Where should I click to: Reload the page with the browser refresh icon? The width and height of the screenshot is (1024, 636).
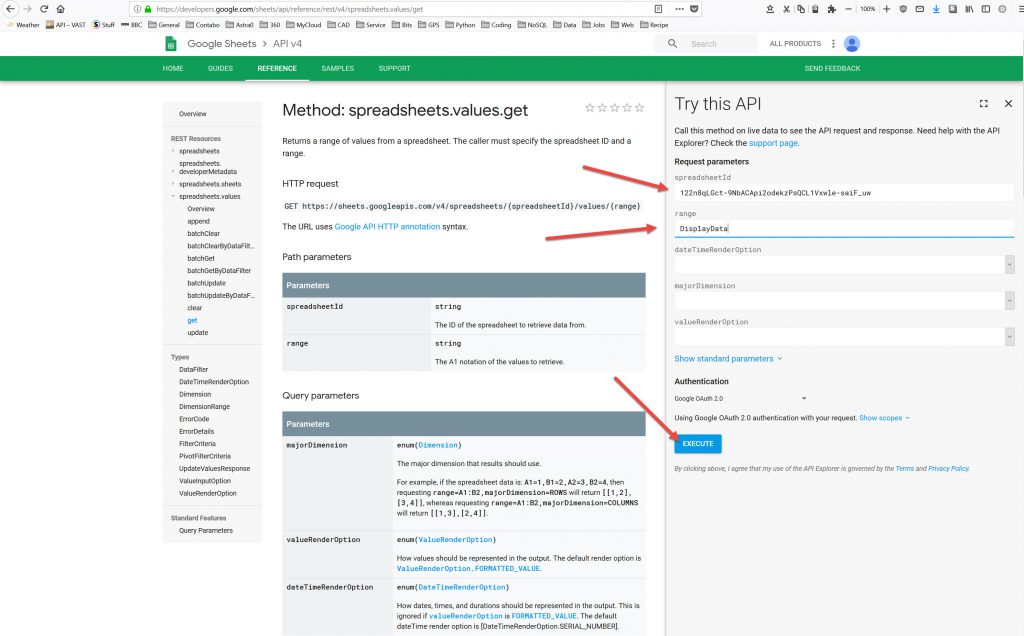coord(44,8)
